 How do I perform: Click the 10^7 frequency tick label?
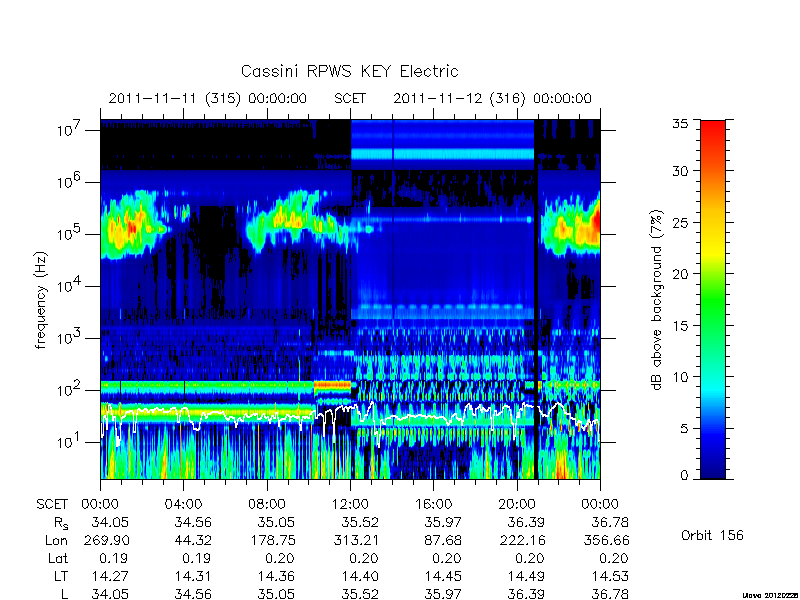point(70,130)
